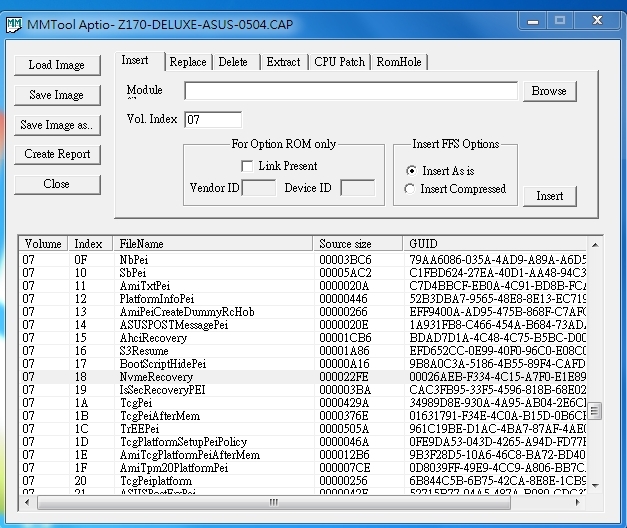This screenshot has width=627, height=528.
Task: Click the Save Image as.. button
Action: (57, 125)
